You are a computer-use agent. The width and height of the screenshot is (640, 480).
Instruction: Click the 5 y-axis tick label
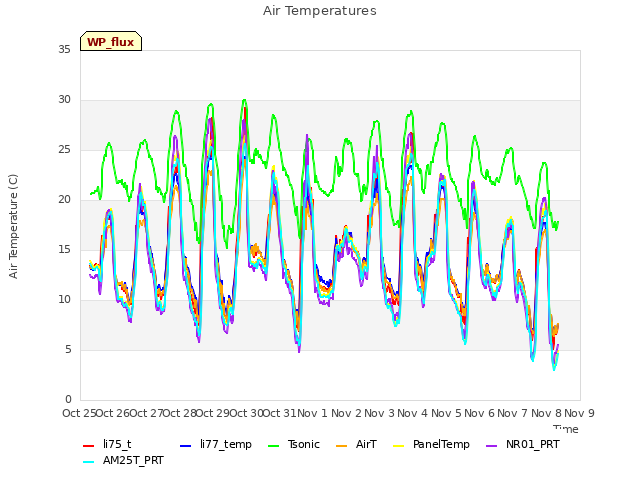68,350
